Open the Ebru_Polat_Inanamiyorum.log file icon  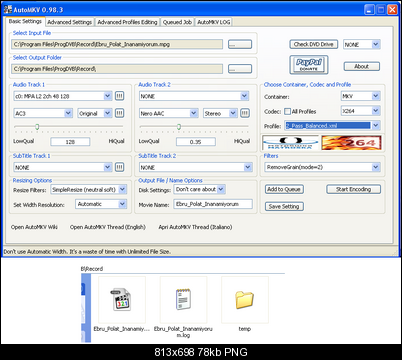tap(183, 299)
